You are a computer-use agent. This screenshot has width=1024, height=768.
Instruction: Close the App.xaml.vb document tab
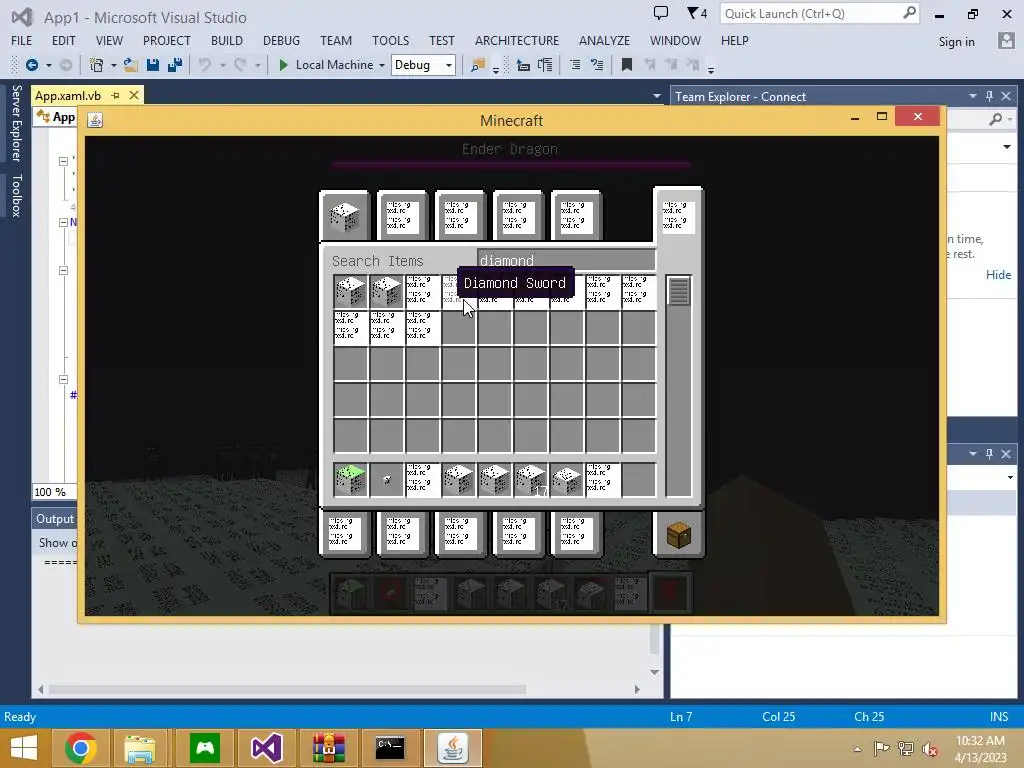(134, 95)
